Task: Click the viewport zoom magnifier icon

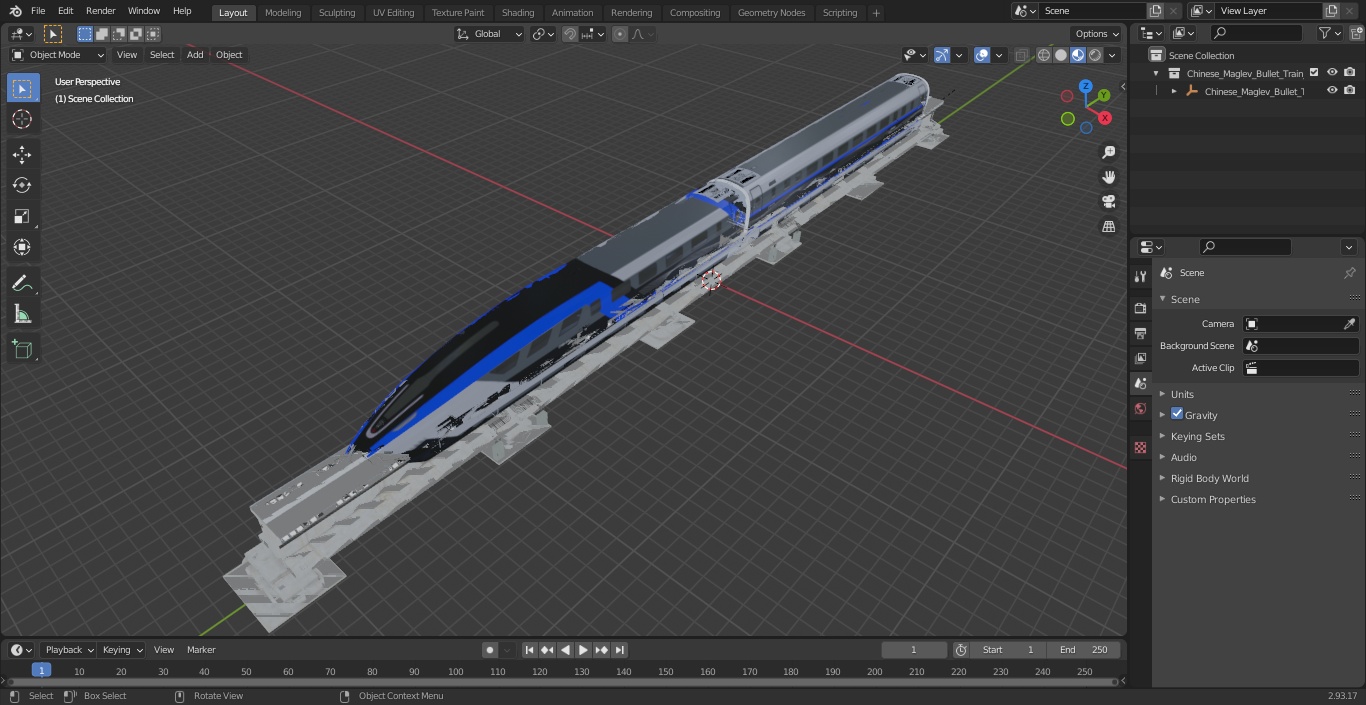Action: pyautogui.click(x=1109, y=152)
